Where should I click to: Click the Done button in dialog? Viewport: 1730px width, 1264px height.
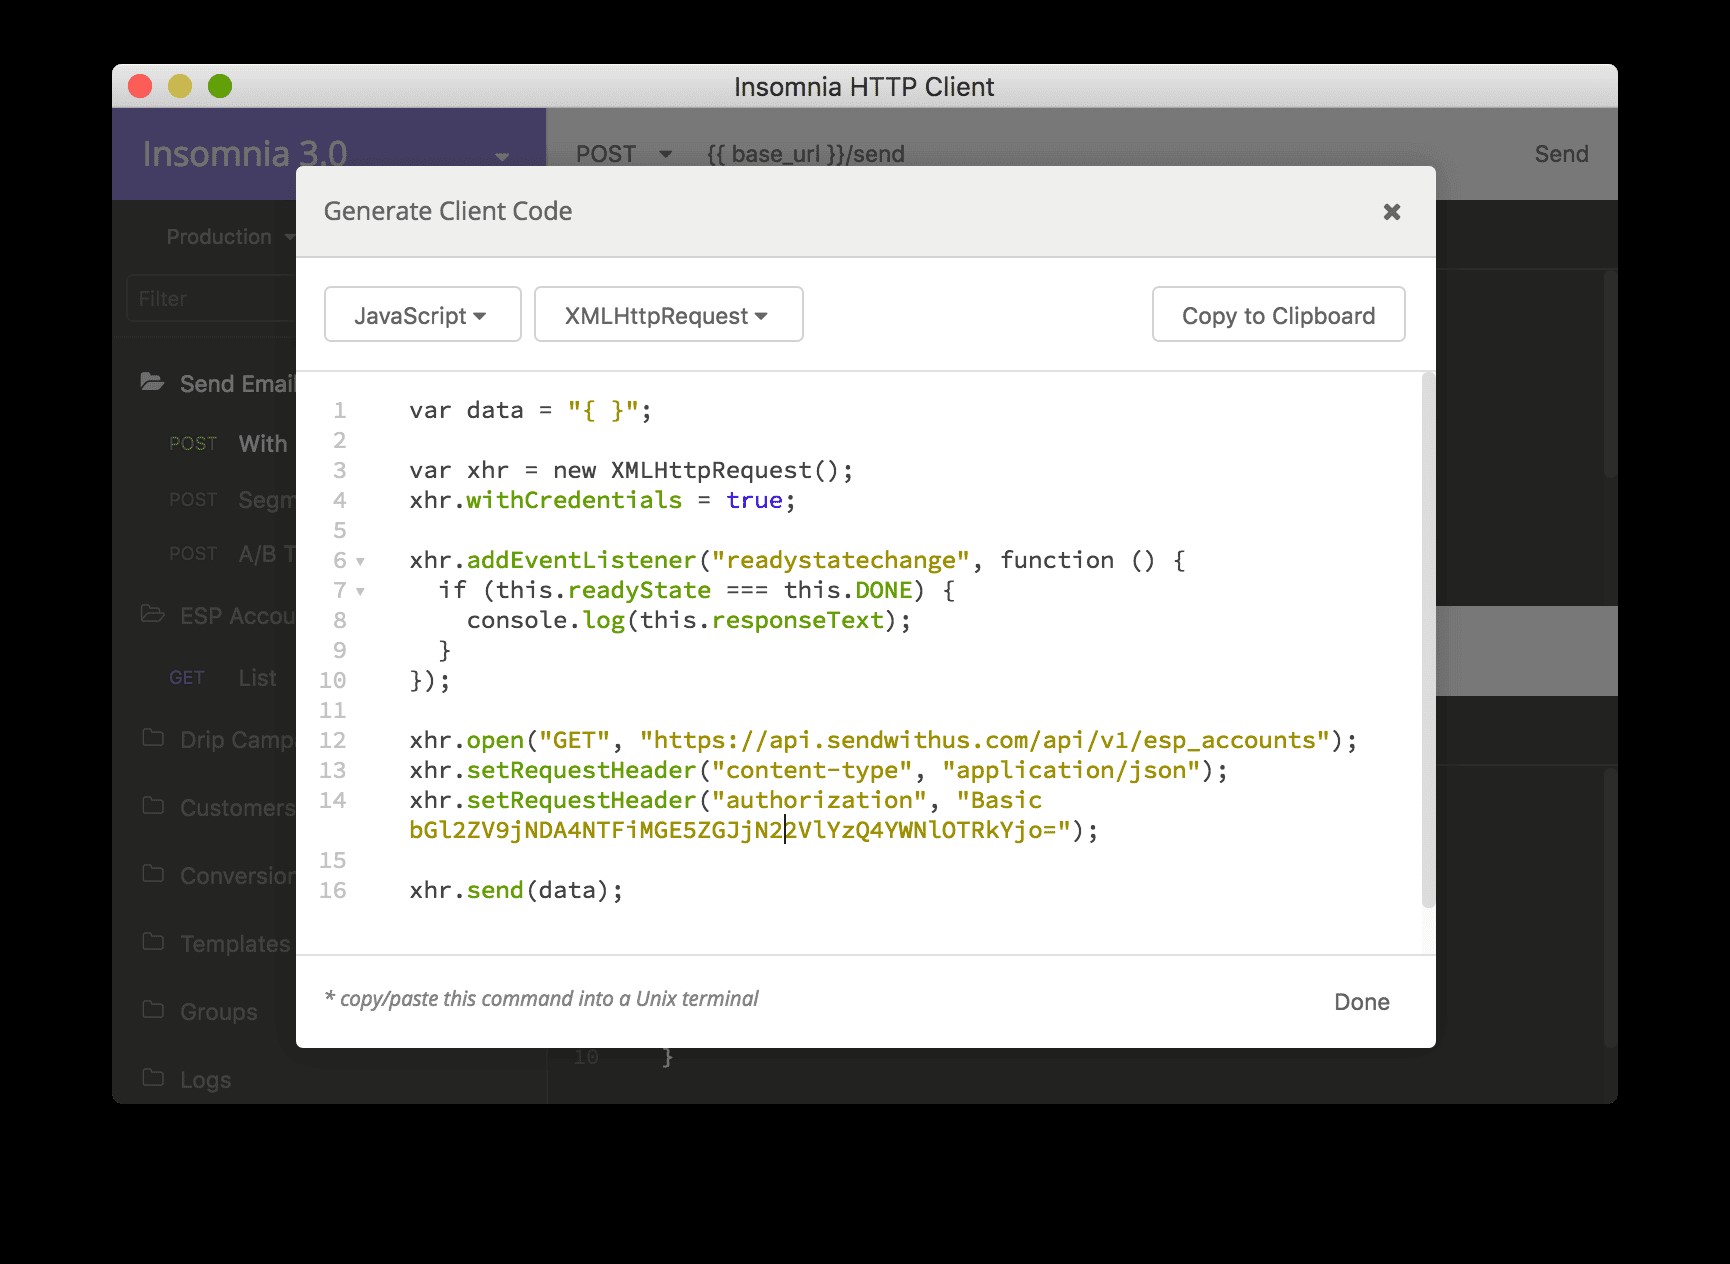(x=1361, y=1002)
